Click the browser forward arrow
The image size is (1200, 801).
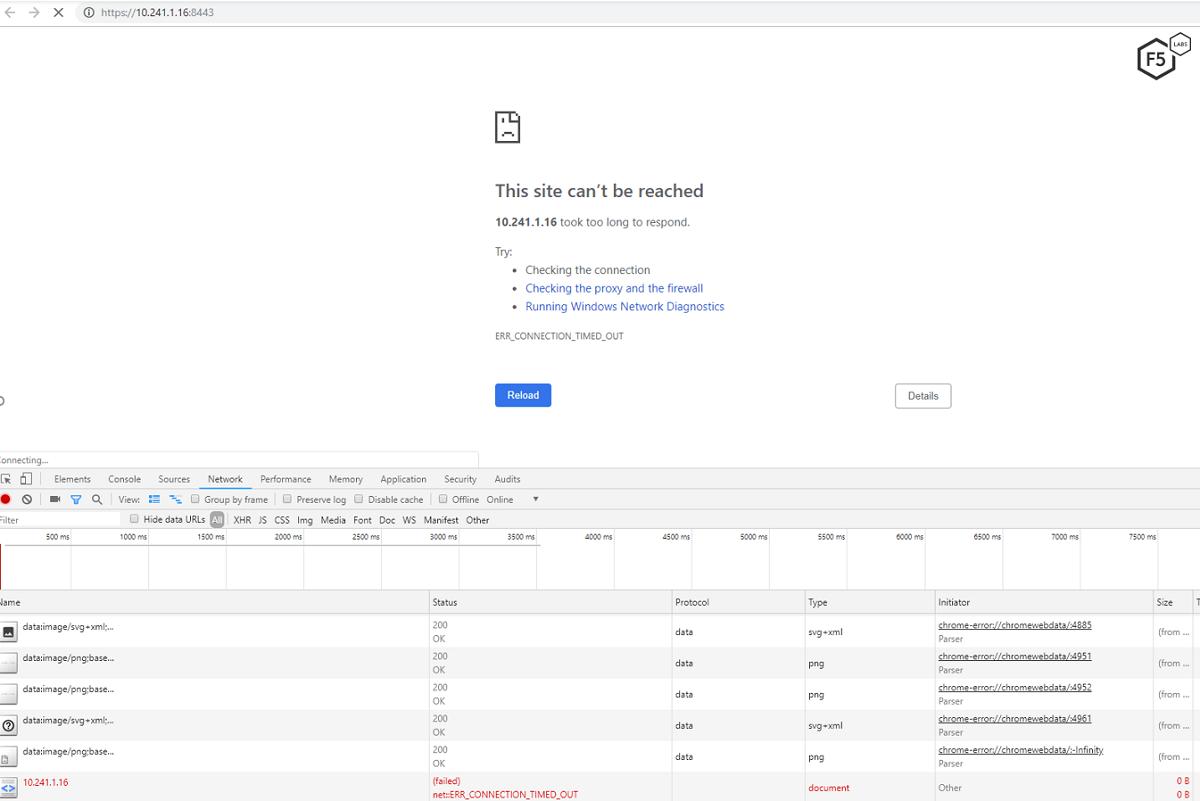pyautogui.click(x=34, y=13)
